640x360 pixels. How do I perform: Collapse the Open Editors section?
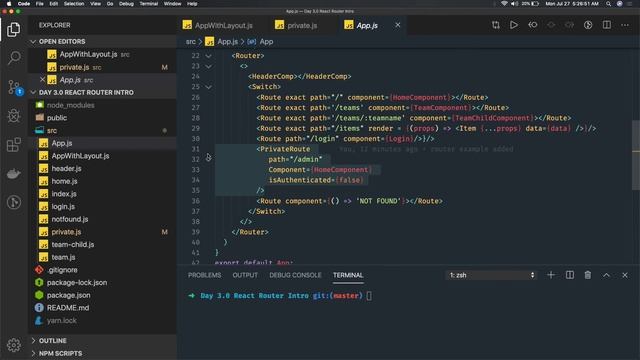click(33, 42)
